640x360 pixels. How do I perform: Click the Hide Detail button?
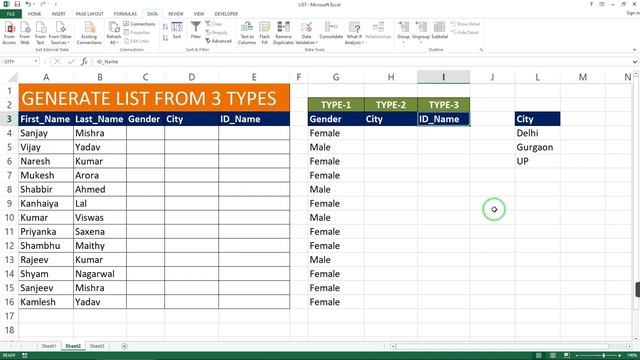point(464,32)
